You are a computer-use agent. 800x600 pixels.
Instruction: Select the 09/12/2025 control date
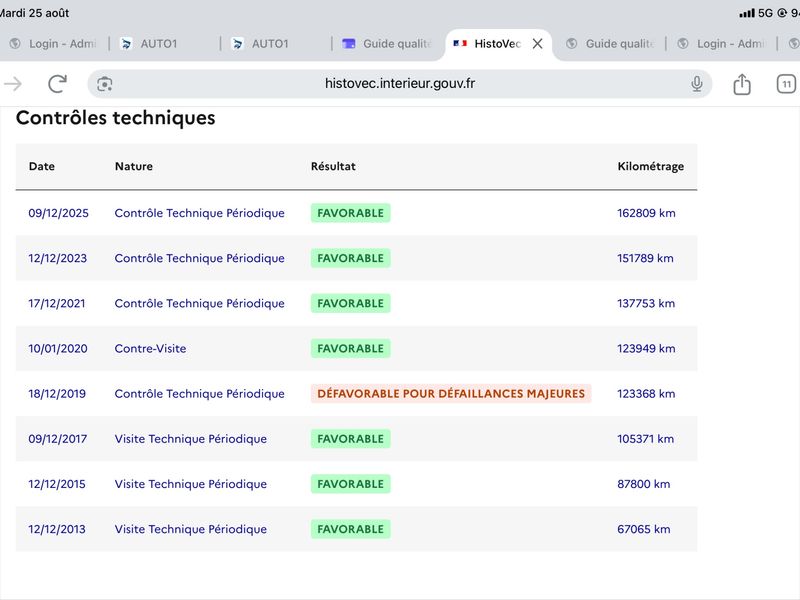tap(59, 213)
